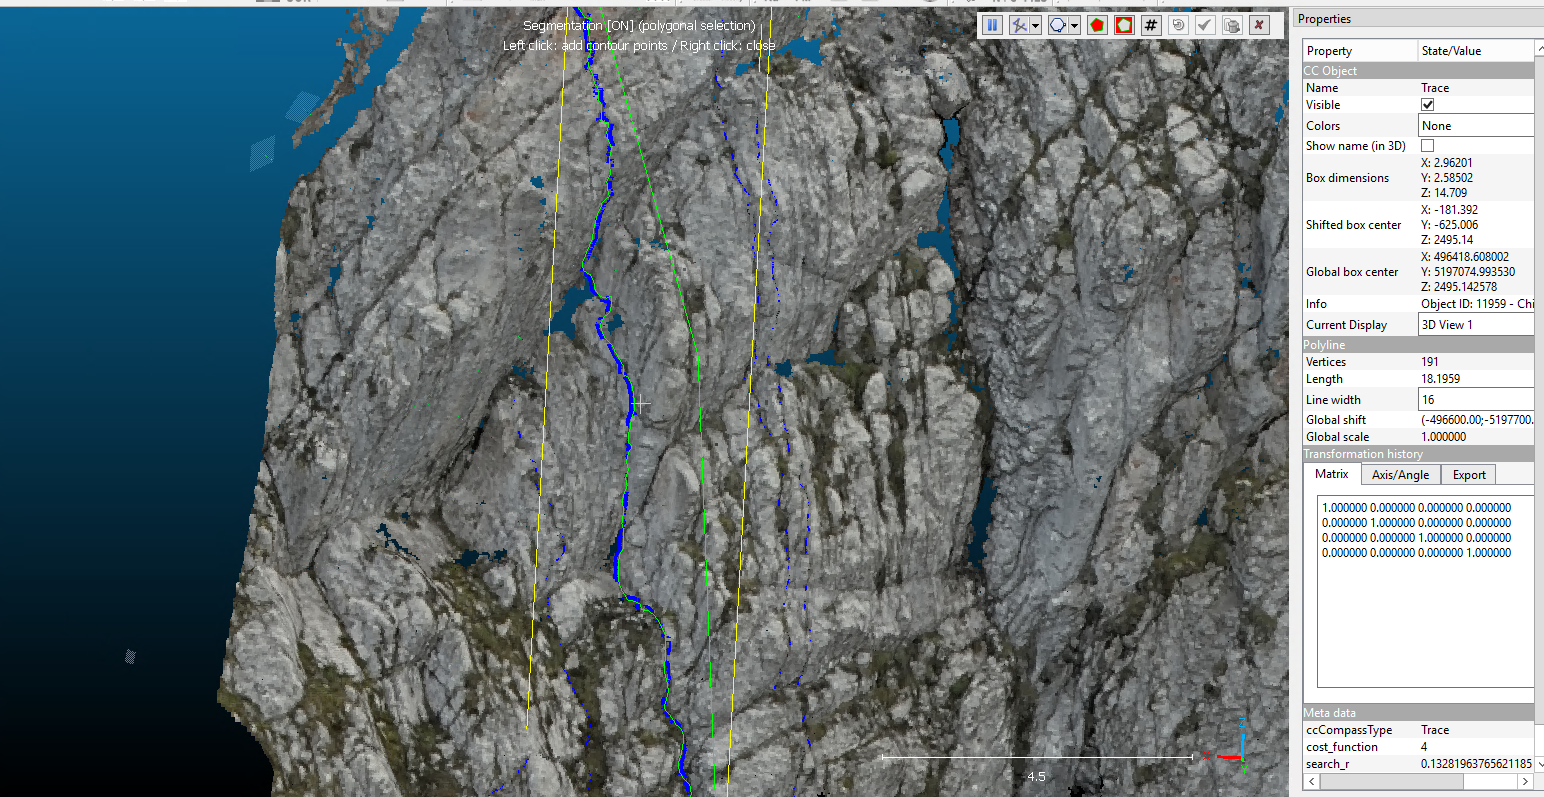Open the polygon tool dropdown arrow

1073,25
